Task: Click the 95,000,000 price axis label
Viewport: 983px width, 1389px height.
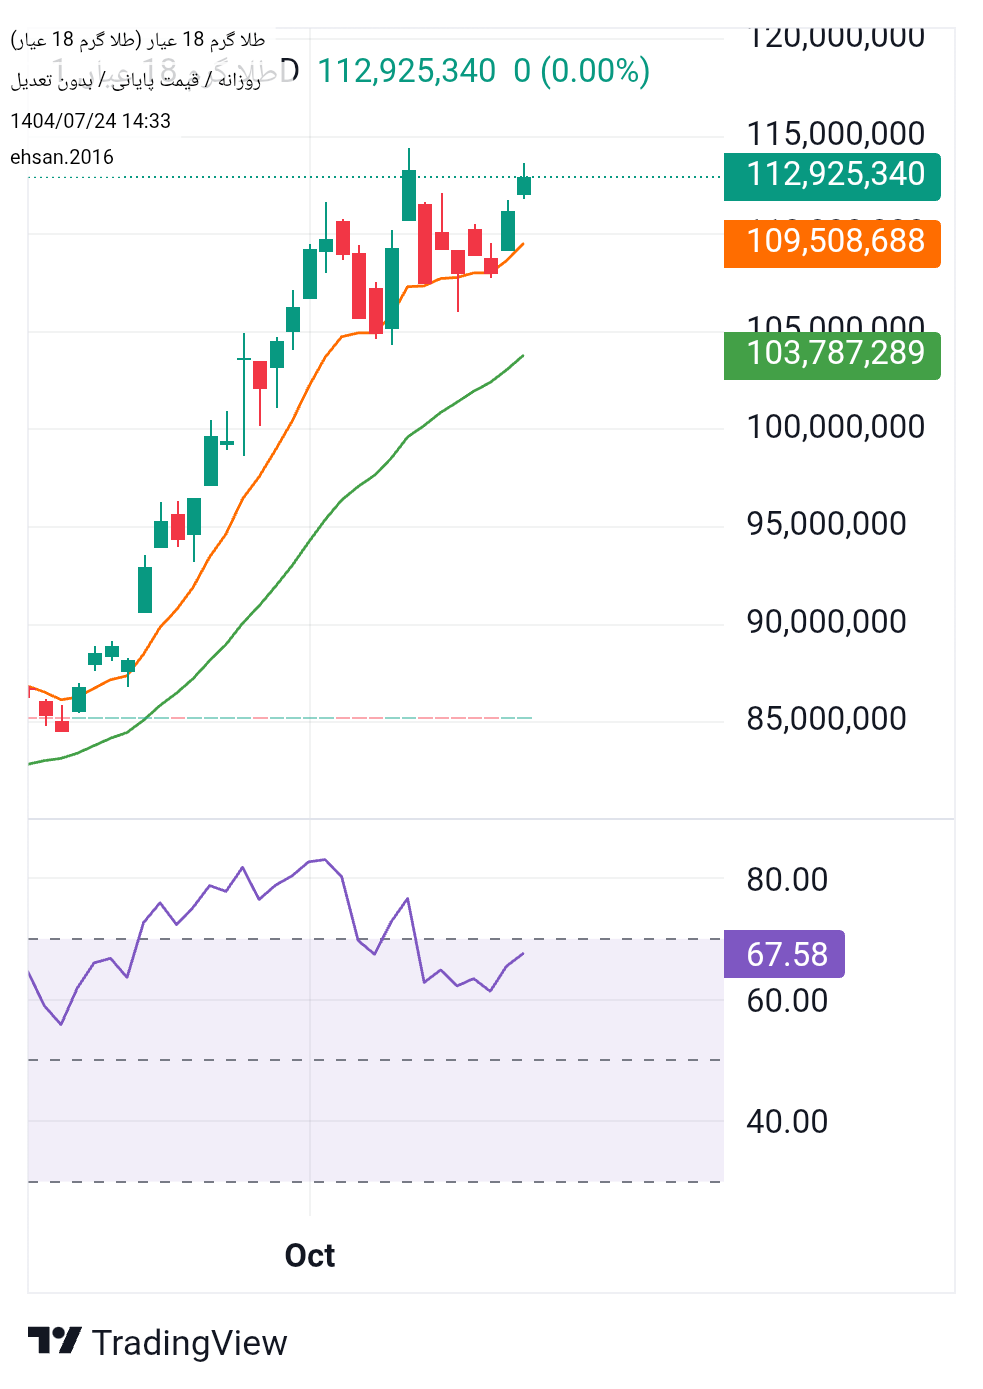Action: tap(826, 524)
